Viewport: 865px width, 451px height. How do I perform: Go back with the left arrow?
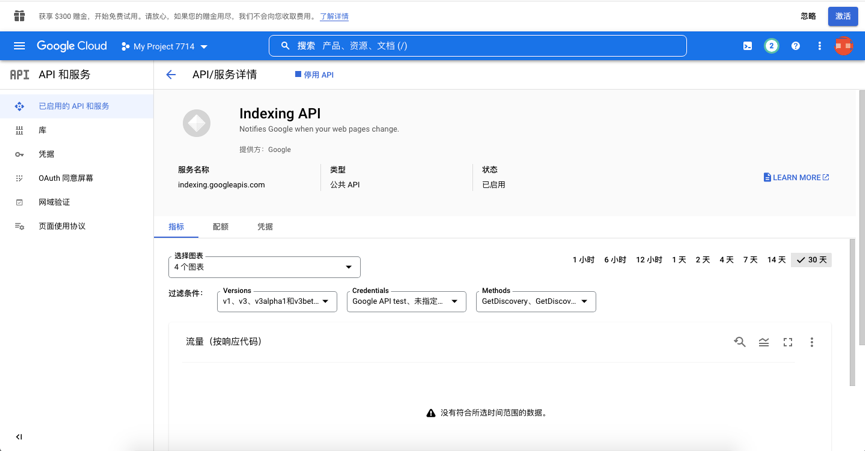point(171,74)
